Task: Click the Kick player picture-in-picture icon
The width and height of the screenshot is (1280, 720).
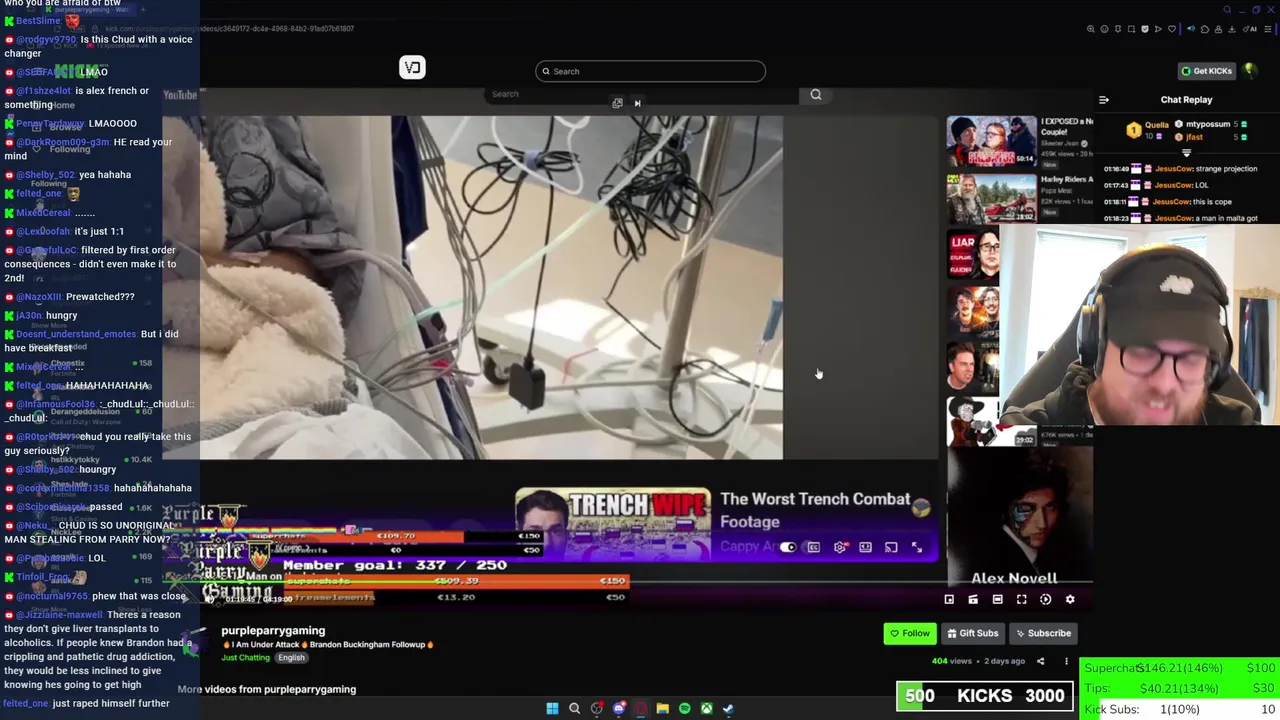Action: [973, 599]
